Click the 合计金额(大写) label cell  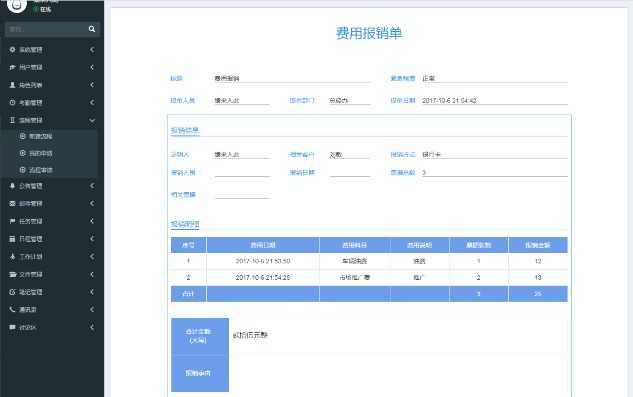200,336
